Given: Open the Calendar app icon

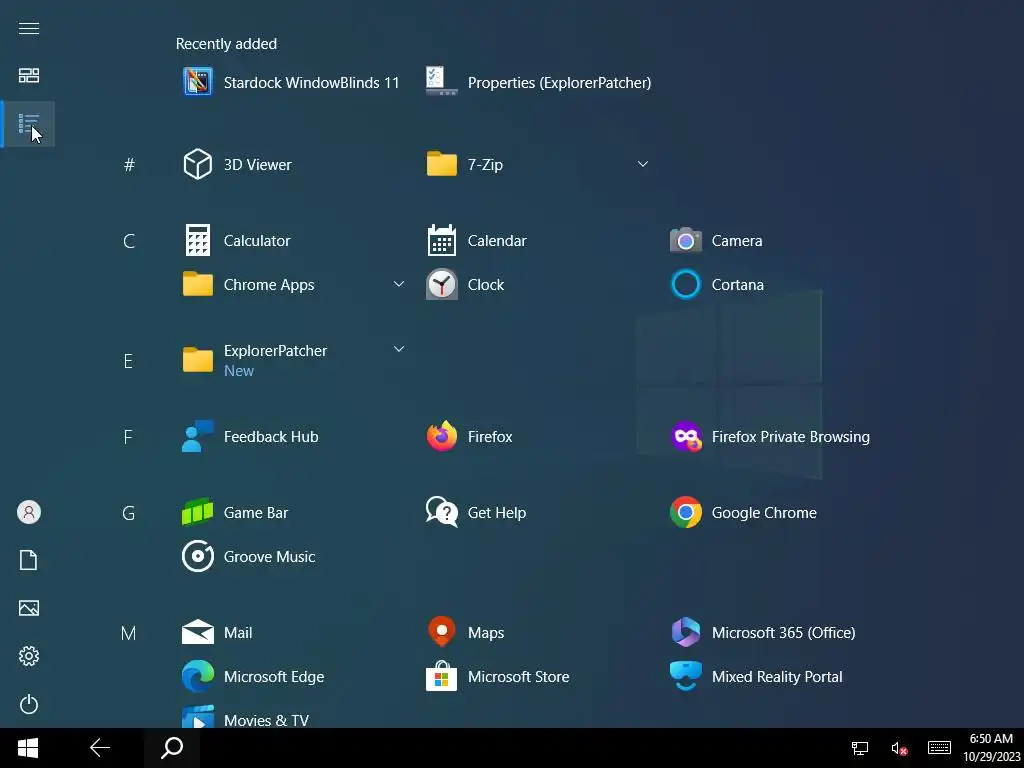Looking at the screenshot, I should (441, 240).
